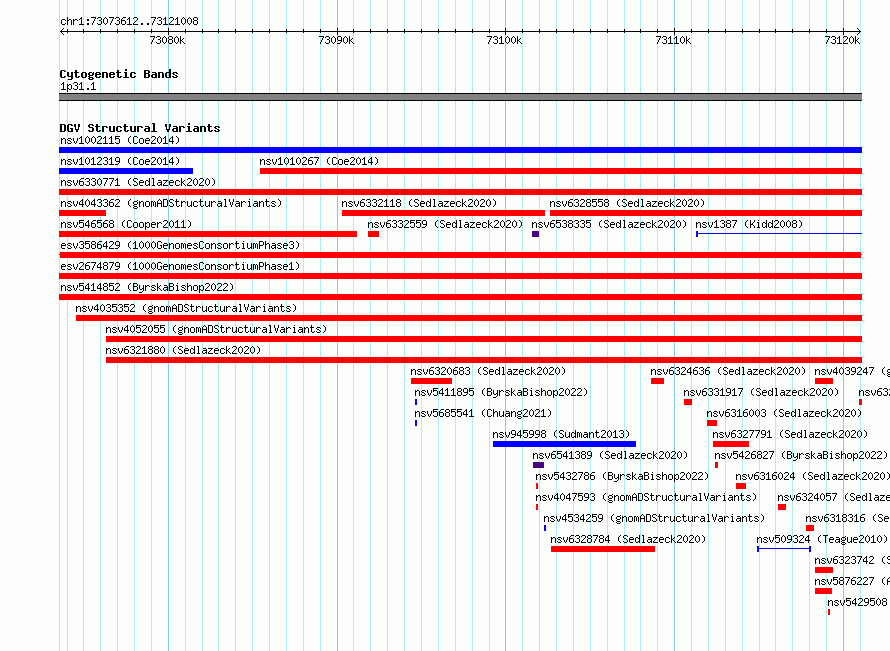Select nsv5432786 (ByrskaBishop2022) variant
The image size is (890, 651).
622,476
